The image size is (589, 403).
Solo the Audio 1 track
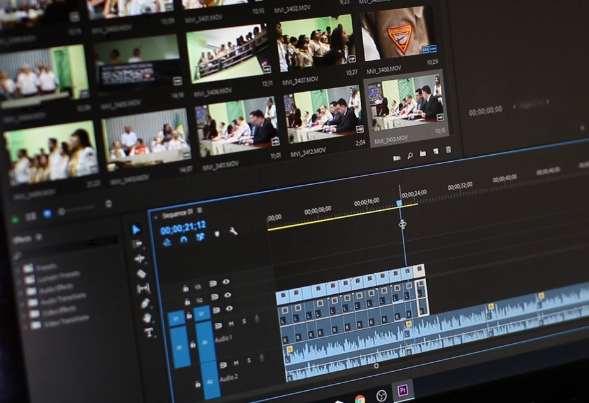pos(244,321)
